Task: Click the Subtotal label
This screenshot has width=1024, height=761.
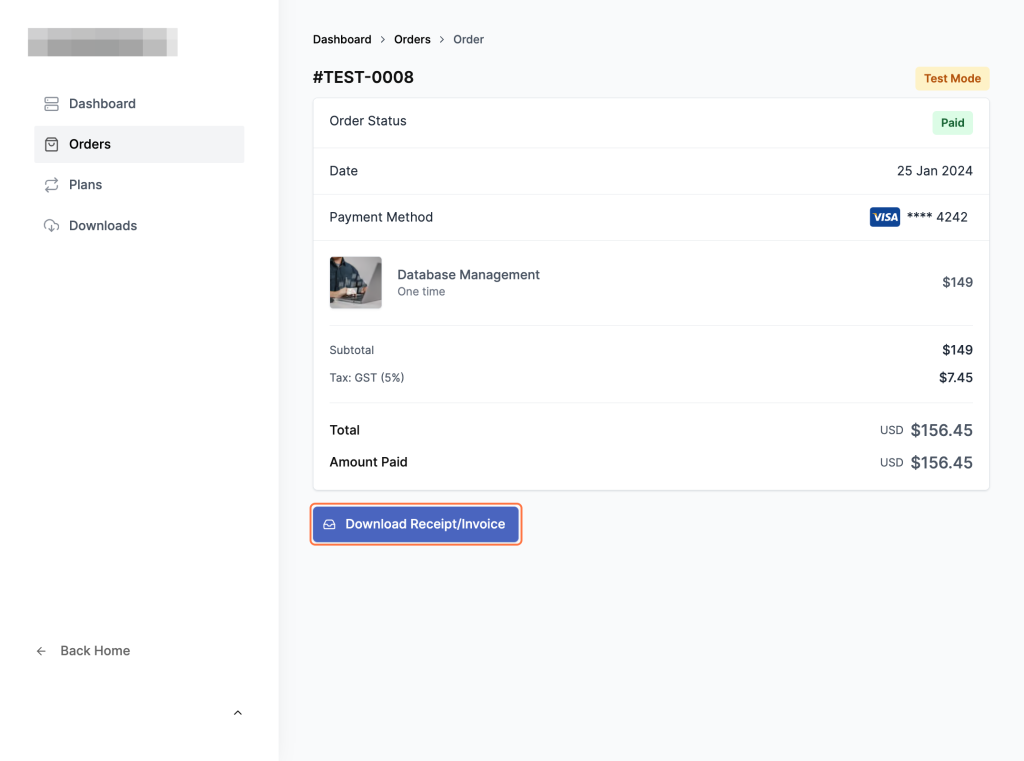Action: coord(351,350)
